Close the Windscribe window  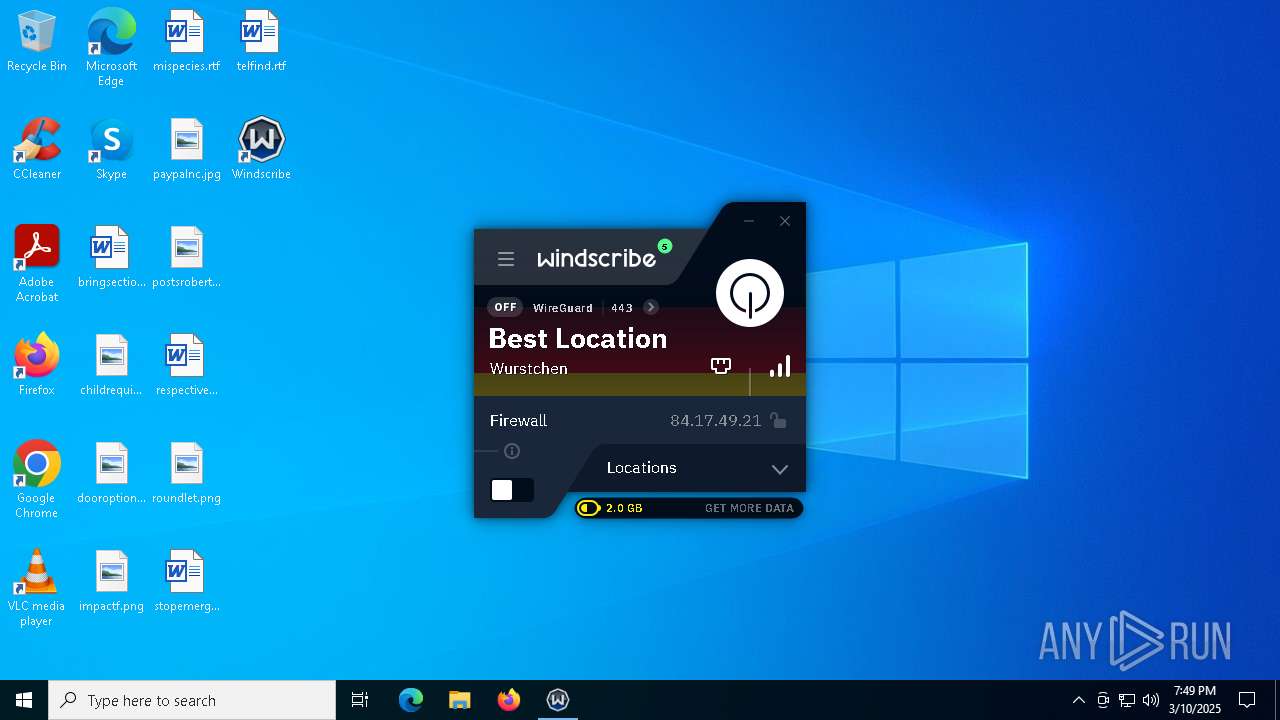pyautogui.click(x=785, y=221)
